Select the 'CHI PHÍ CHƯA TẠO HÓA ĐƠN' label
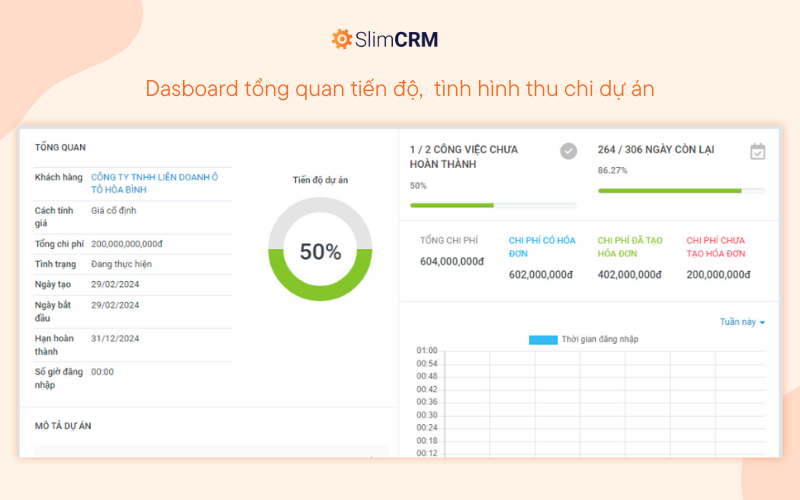Image resolution: width=800 pixels, height=500 pixels. click(x=715, y=247)
